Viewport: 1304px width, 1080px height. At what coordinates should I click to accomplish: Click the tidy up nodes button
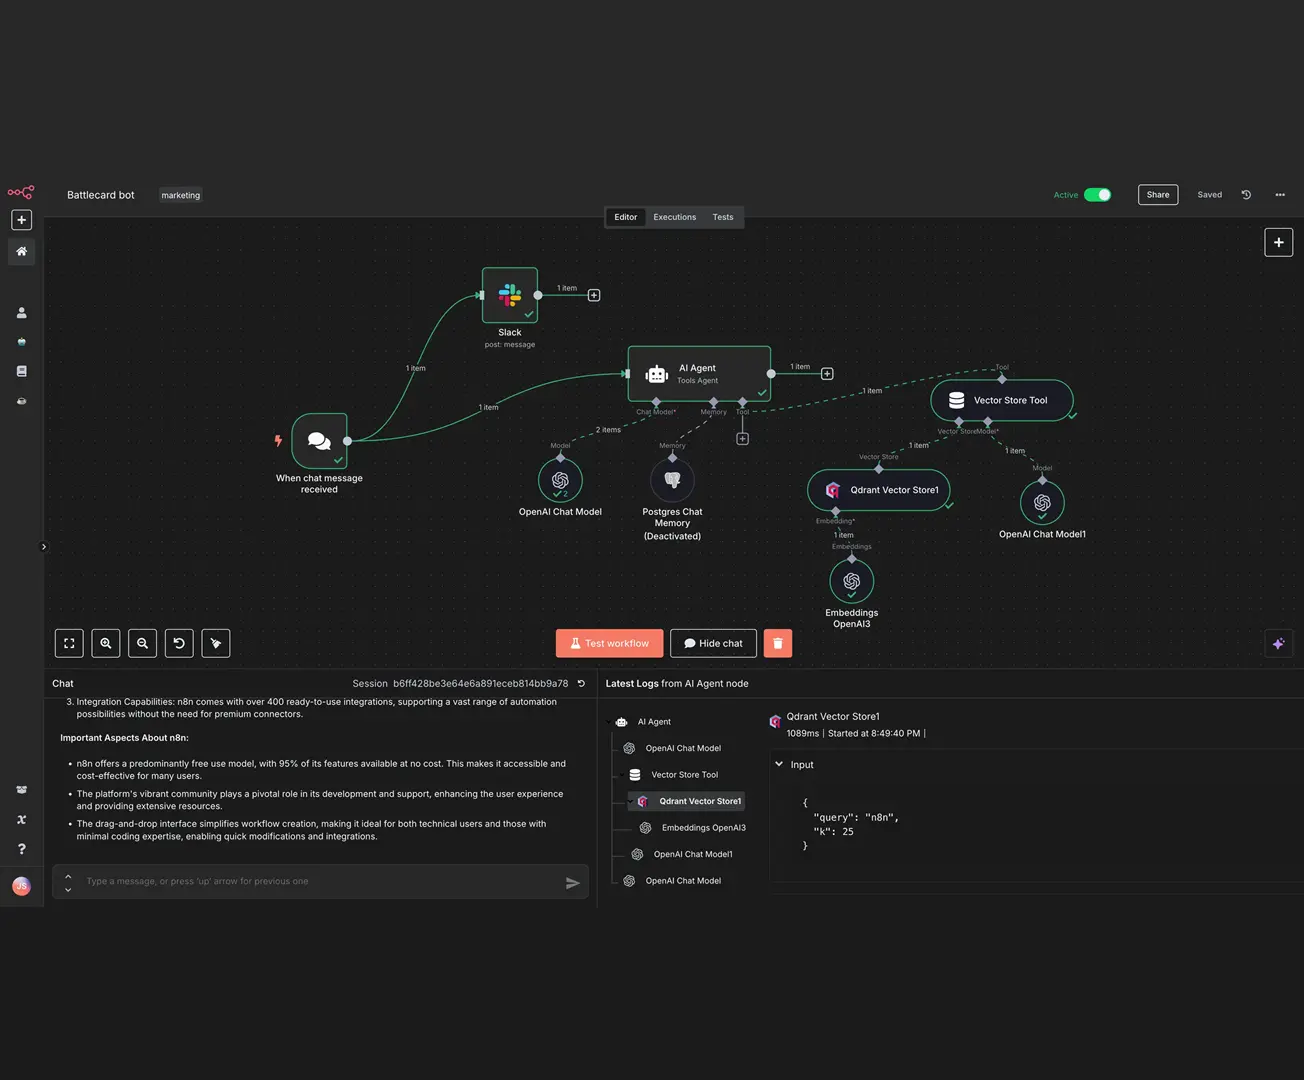[x=216, y=643]
